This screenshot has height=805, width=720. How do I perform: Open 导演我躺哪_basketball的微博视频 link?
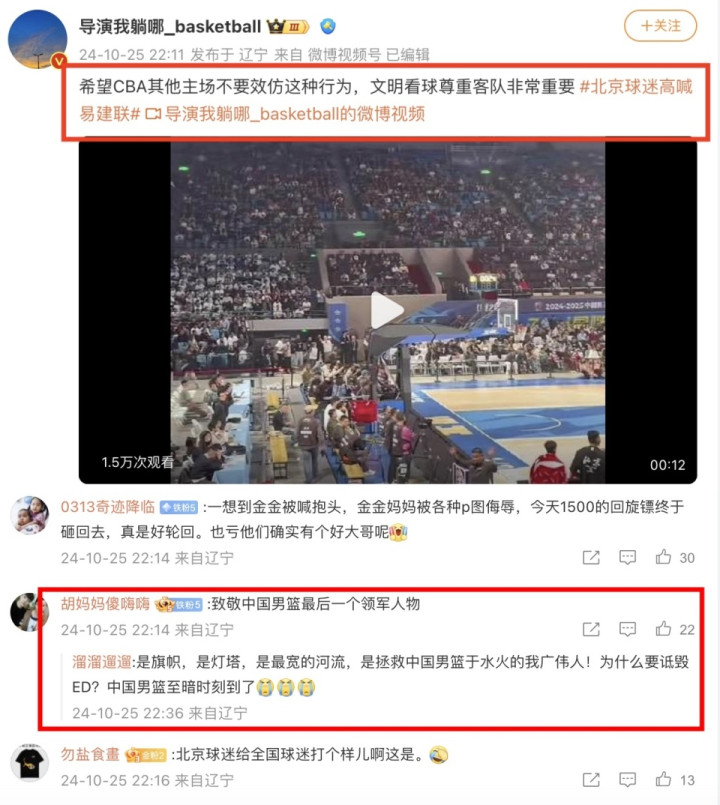tap(286, 113)
